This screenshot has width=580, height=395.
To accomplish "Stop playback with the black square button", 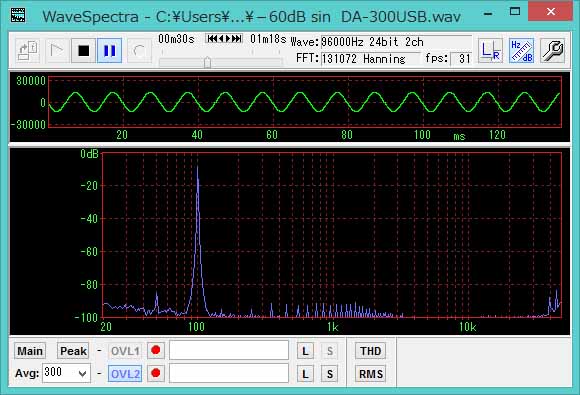I will 84,51.
